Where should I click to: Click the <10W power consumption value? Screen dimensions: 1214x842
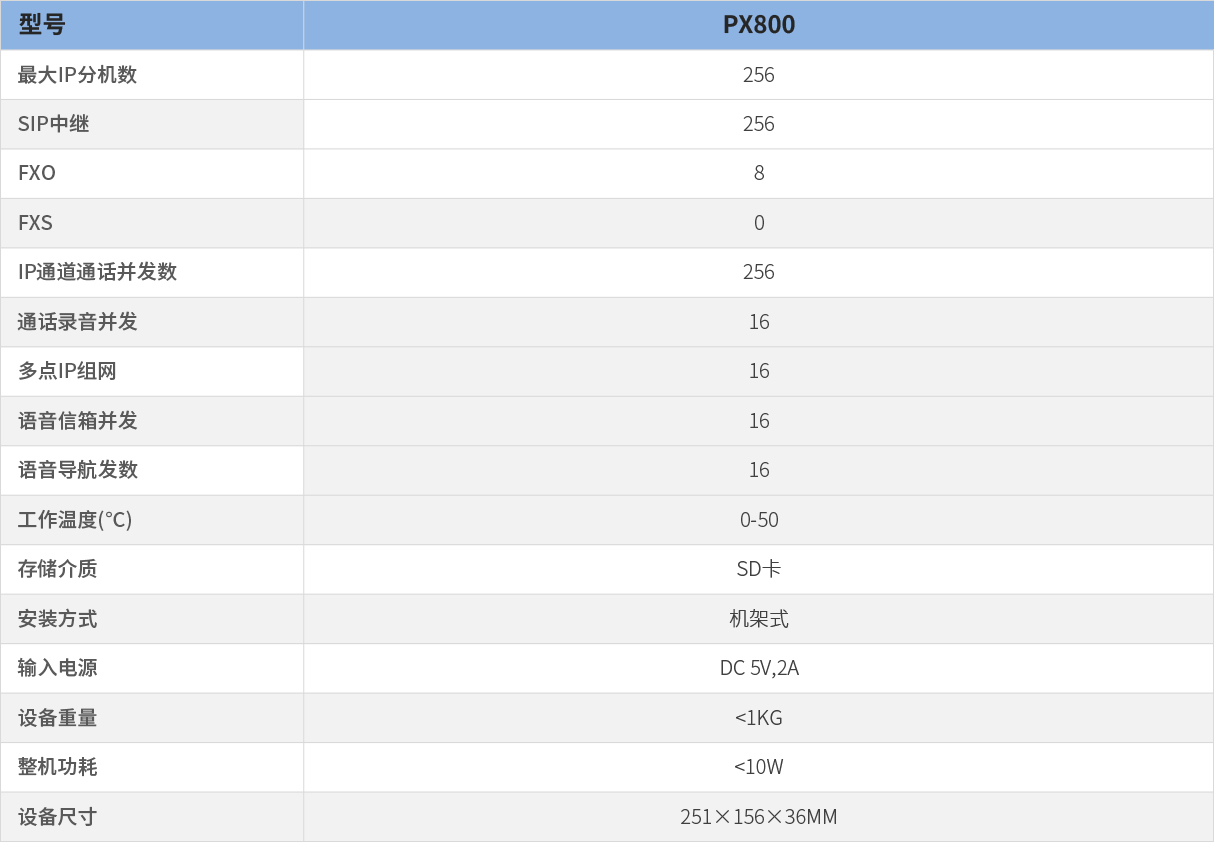[759, 767]
